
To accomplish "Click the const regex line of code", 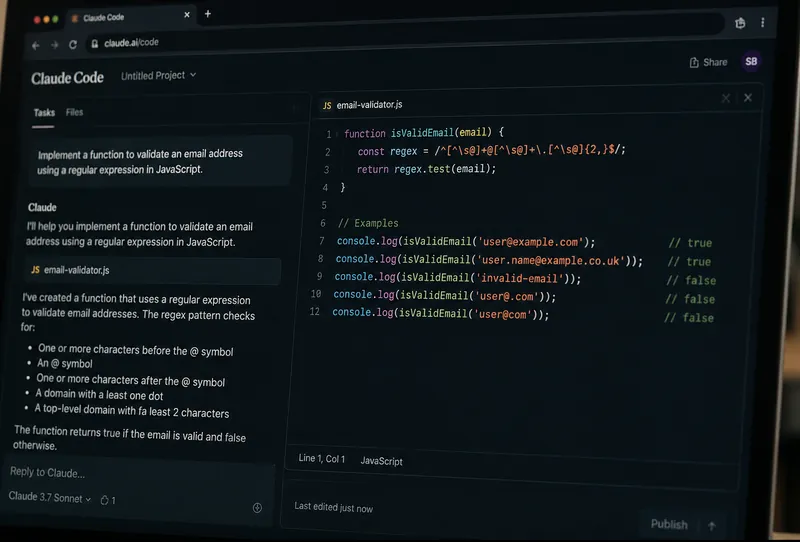I will pos(491,151).
